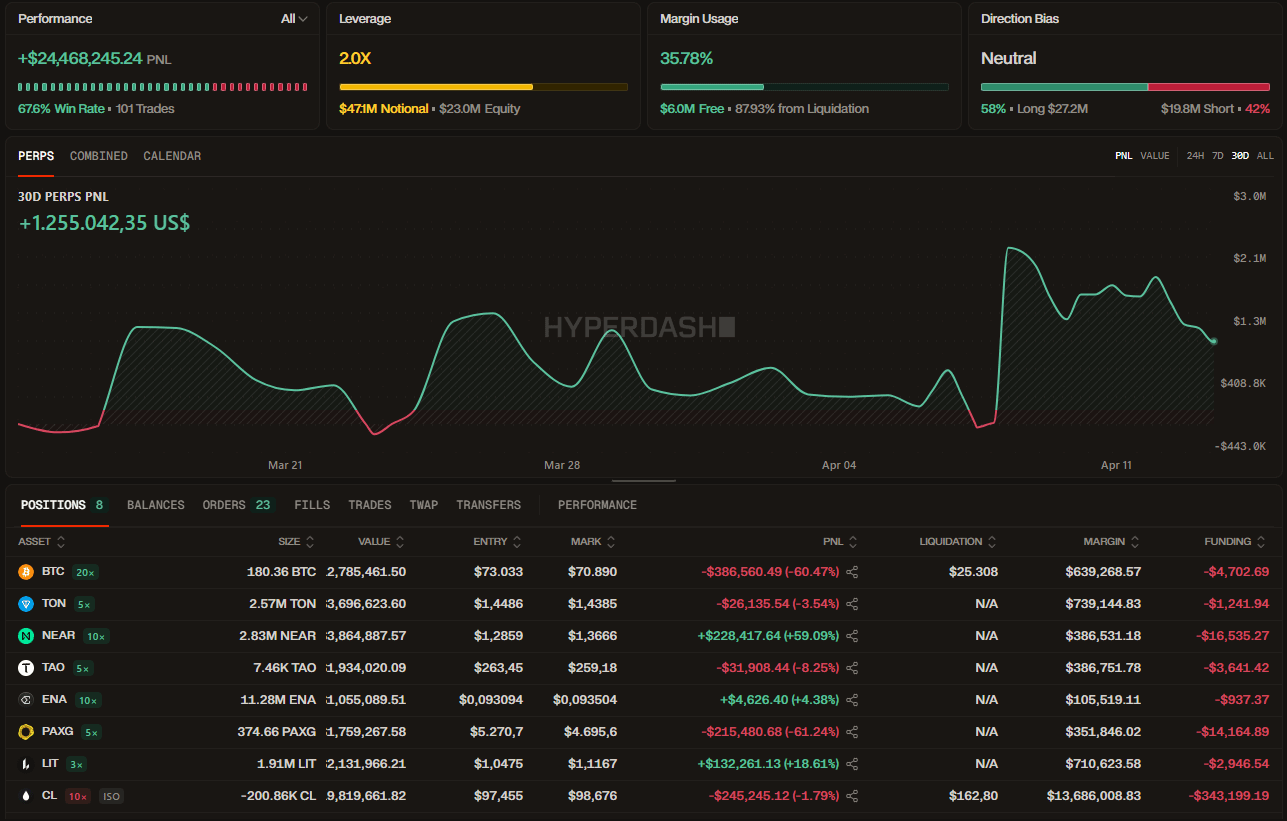Open the FILLS tab
The width and height of the screenshot is (1287, 821).
pos(312,505)
